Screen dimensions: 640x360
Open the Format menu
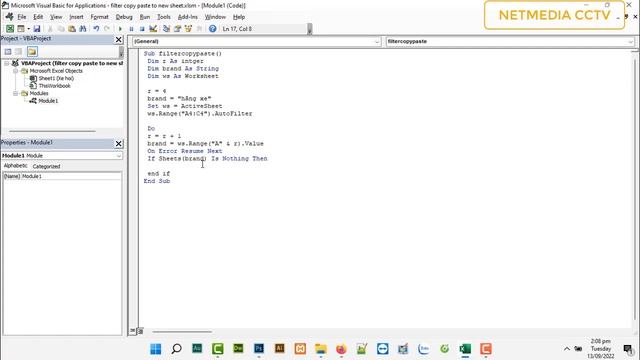coord(100,17)
